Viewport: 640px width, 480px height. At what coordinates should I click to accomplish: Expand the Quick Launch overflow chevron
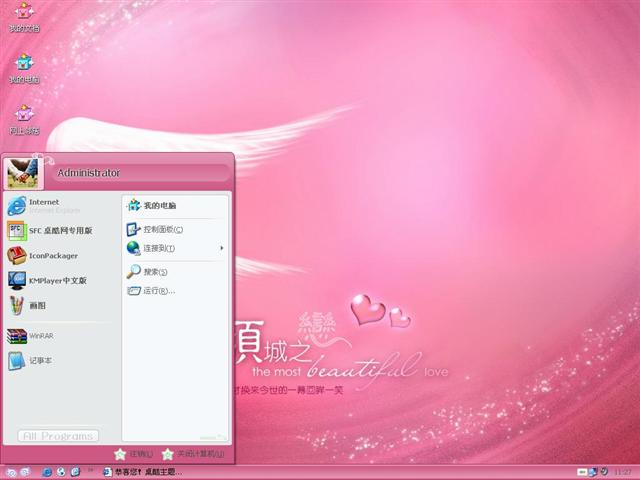pyautogui.click(x=90, y=471)
